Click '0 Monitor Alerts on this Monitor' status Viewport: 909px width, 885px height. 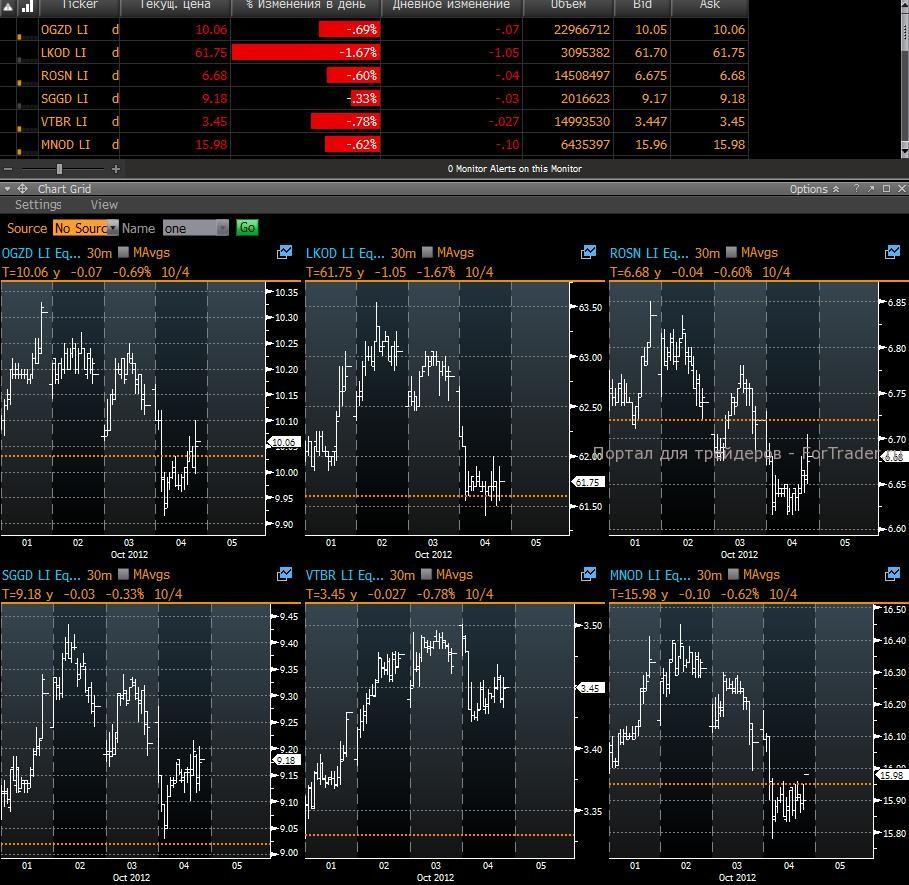click(x=514, y=169)
